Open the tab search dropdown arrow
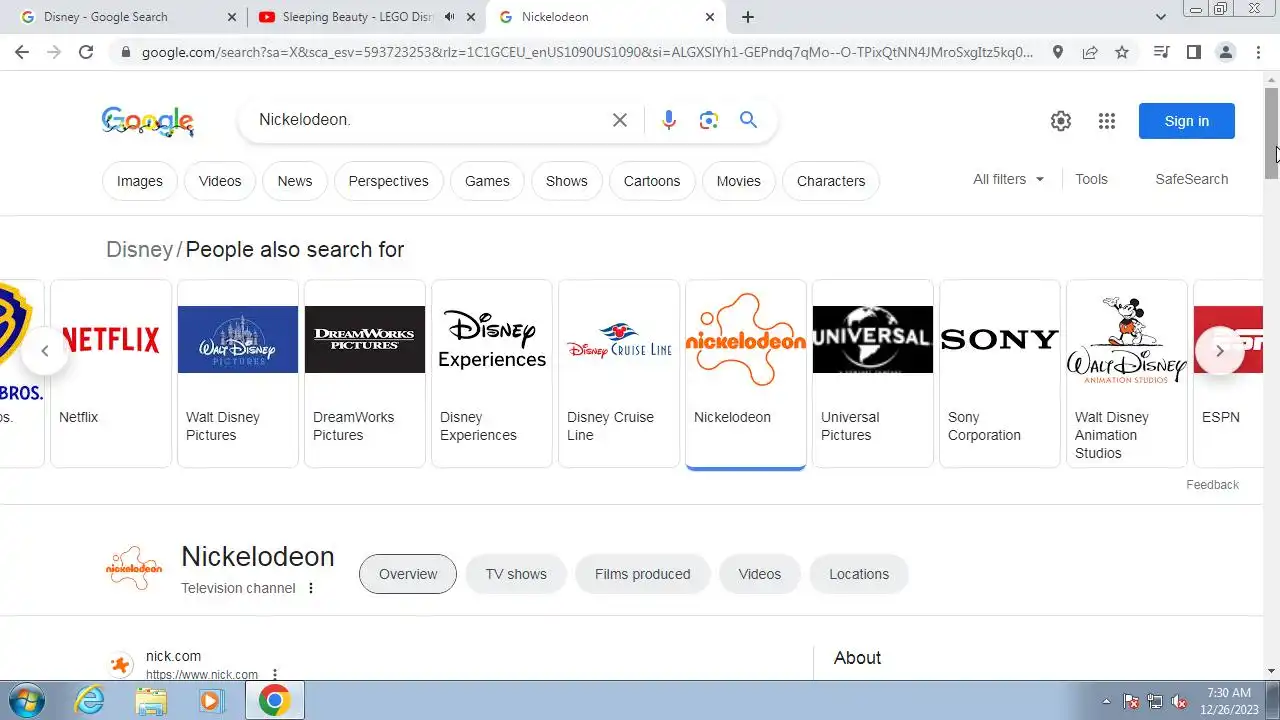Viewport: 1280px width, 720px height. pos(1161,17)
